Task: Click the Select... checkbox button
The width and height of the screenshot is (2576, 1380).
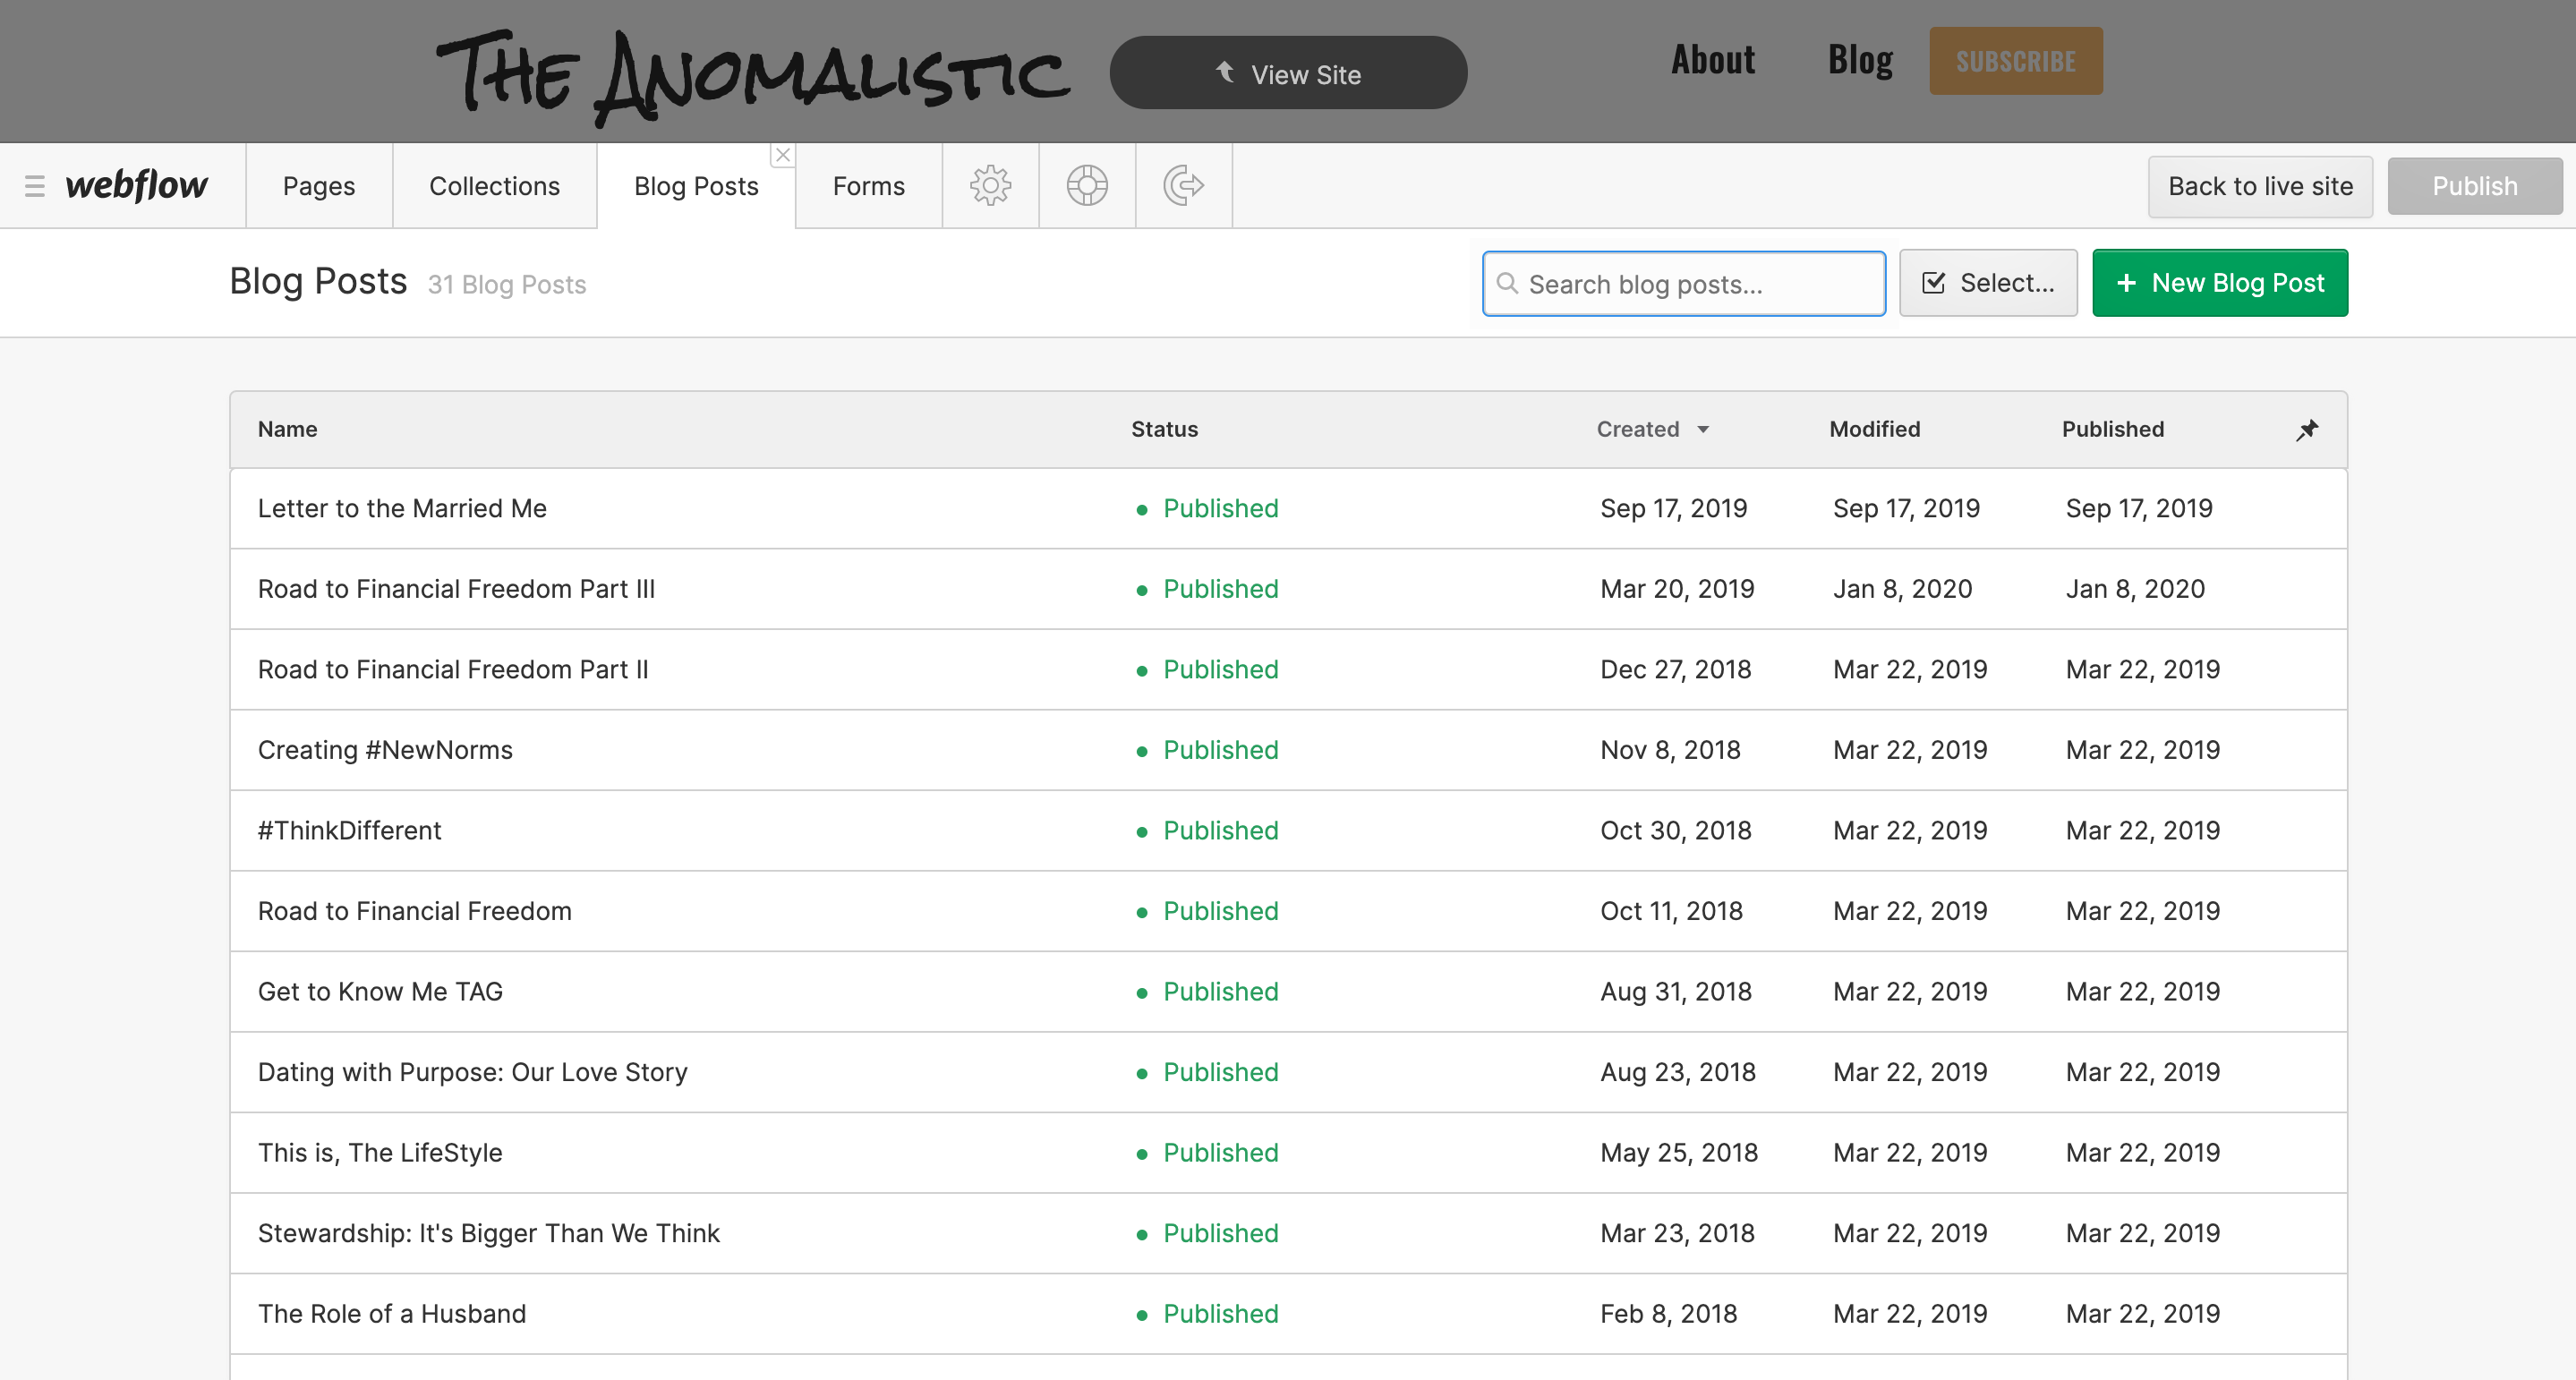Action: click(x=1988, y=283)
